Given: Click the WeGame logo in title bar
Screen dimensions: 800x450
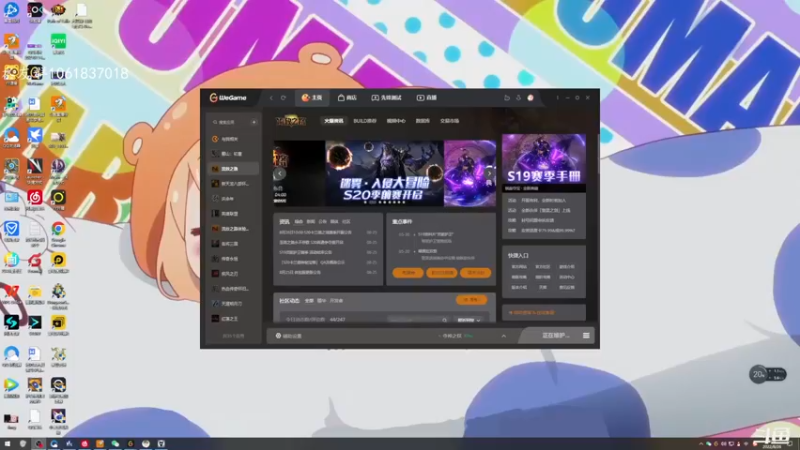Looking at the screenshot, I should 228,97.
